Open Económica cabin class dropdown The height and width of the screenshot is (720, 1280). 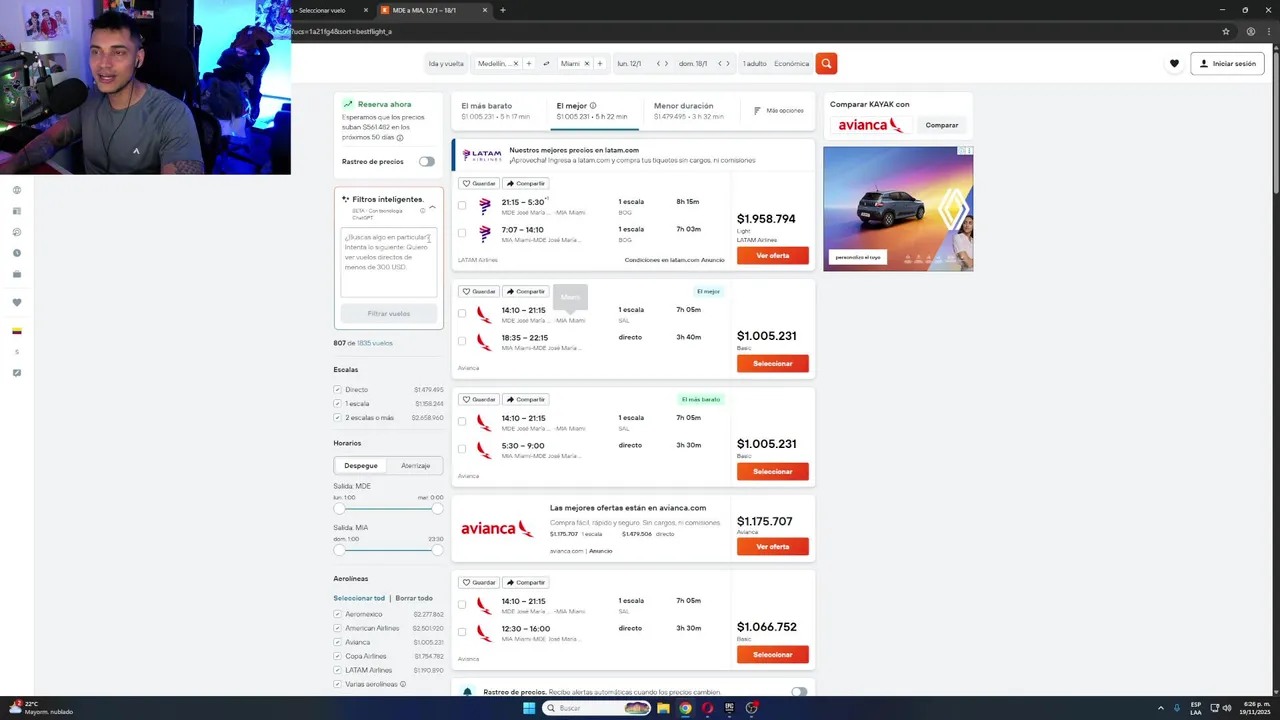tap(791, 63)
